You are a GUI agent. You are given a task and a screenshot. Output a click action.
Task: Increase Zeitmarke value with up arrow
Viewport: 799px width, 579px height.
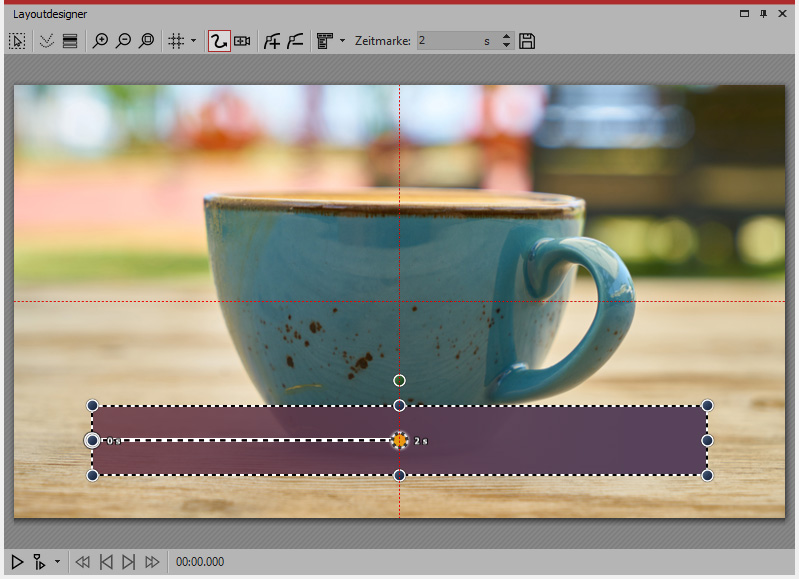(x=506, y=37)
